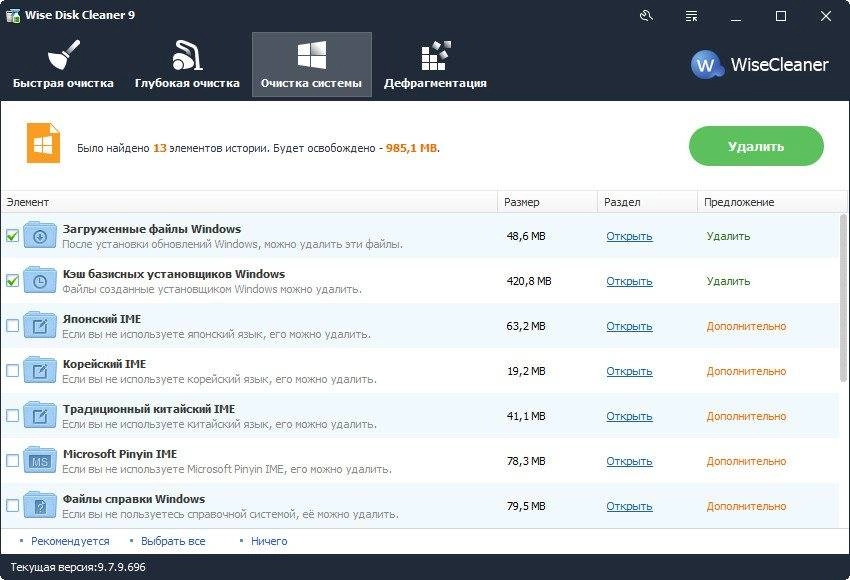The width and height of the screenshot is (850, 580).
Task: Click the Текущая версия:9.7.9.696 status text
Action: click(78, 567)
